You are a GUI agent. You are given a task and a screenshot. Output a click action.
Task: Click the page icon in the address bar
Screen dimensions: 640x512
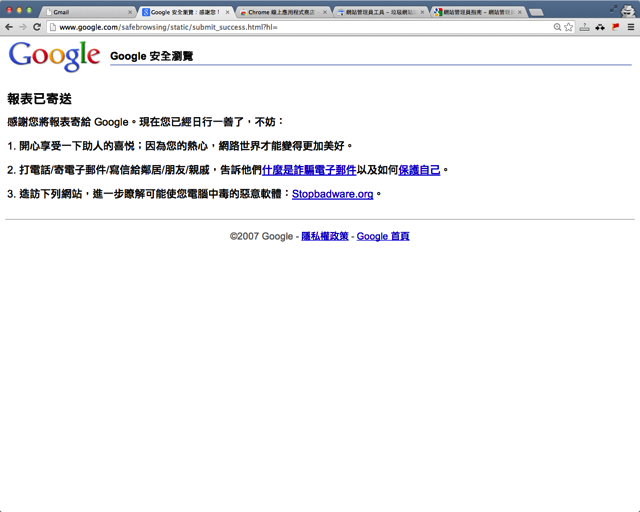point(53,27)
